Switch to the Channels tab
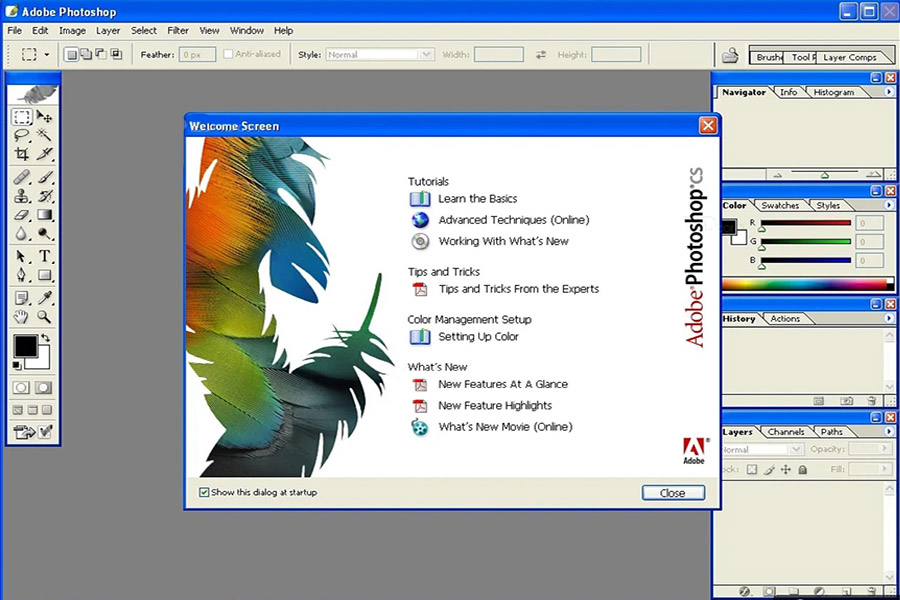Viewport: 900px width, 600px height. (x=786, y=432)
